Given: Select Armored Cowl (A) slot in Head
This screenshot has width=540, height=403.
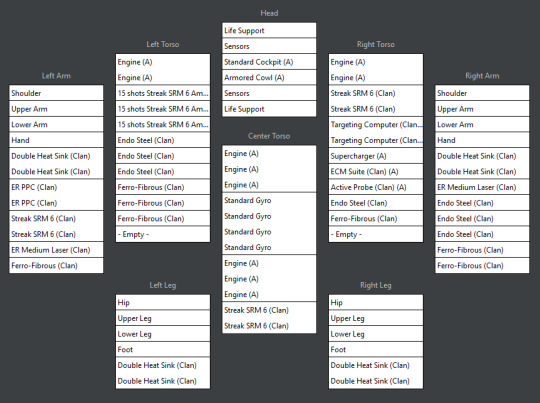Looking at the screenshot, I should tap(269, 78).
